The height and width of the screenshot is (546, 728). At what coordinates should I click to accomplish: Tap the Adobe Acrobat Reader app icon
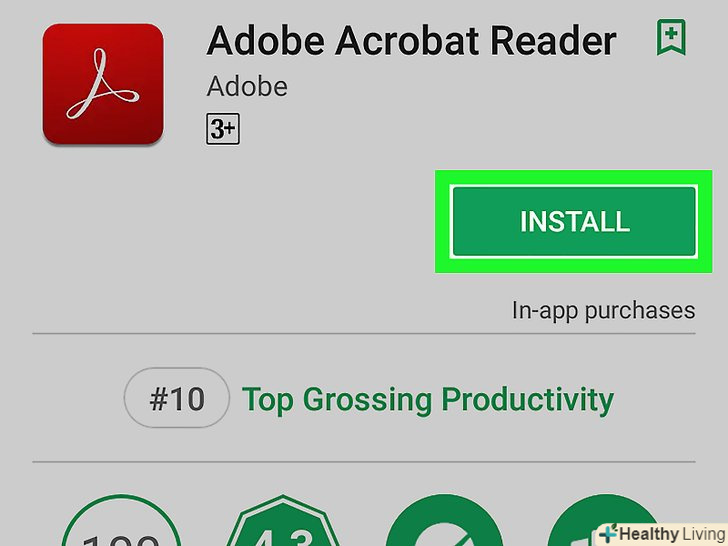point(103,84)
